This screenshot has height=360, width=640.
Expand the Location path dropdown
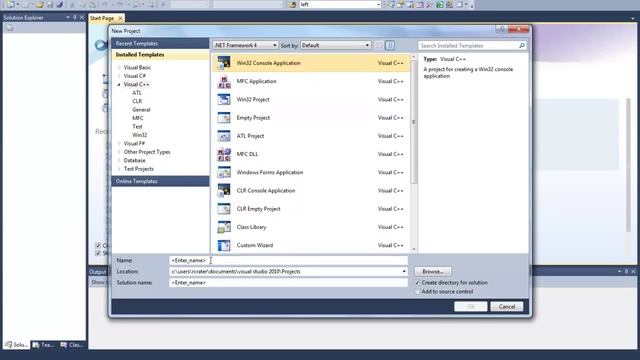(404, 271)
